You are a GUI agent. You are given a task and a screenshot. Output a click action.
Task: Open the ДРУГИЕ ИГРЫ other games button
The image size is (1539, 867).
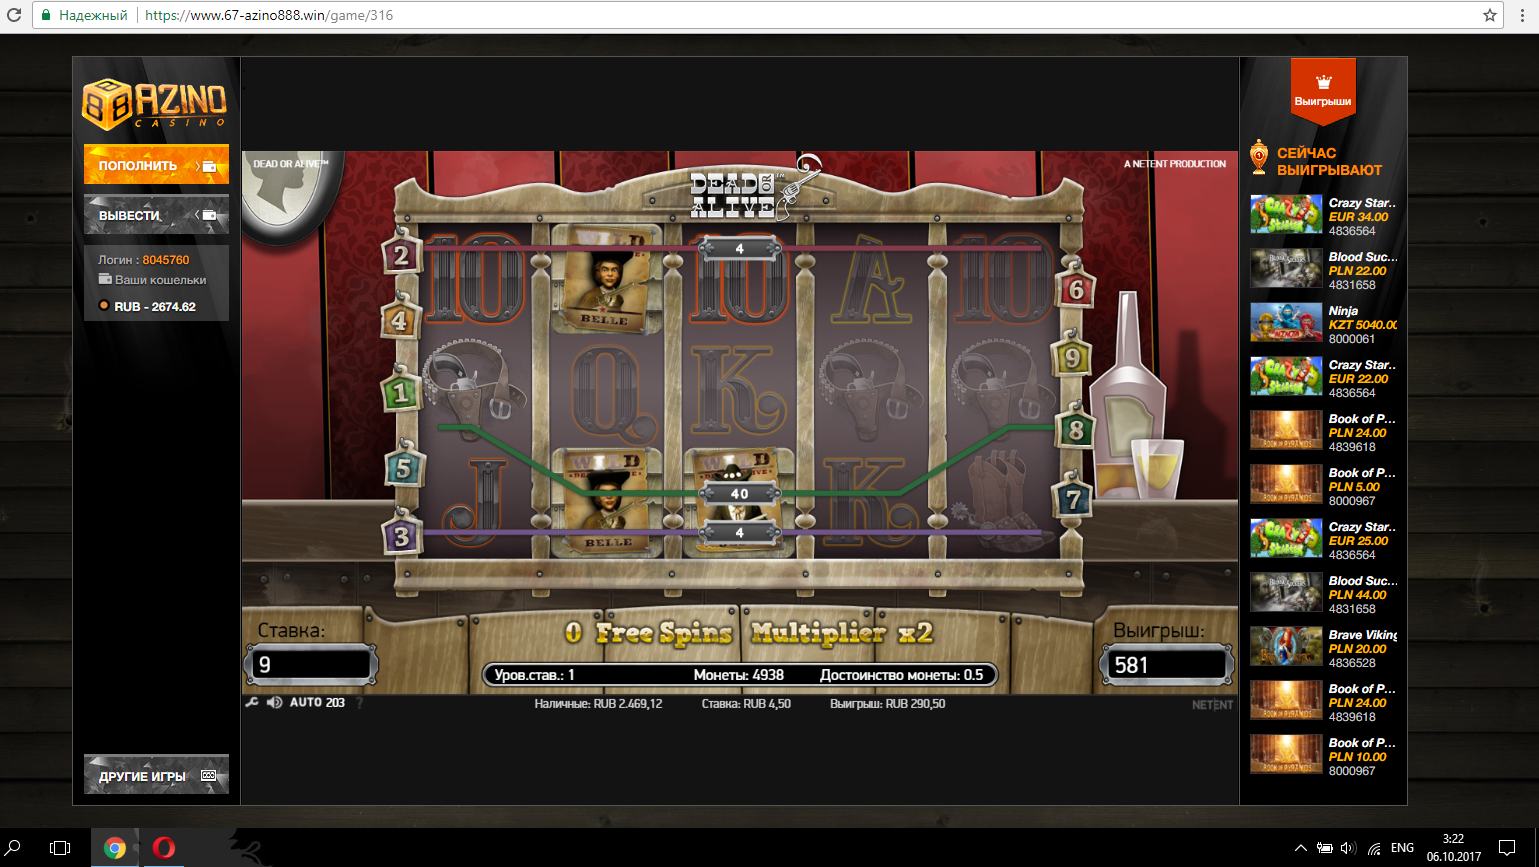point(156,775)
